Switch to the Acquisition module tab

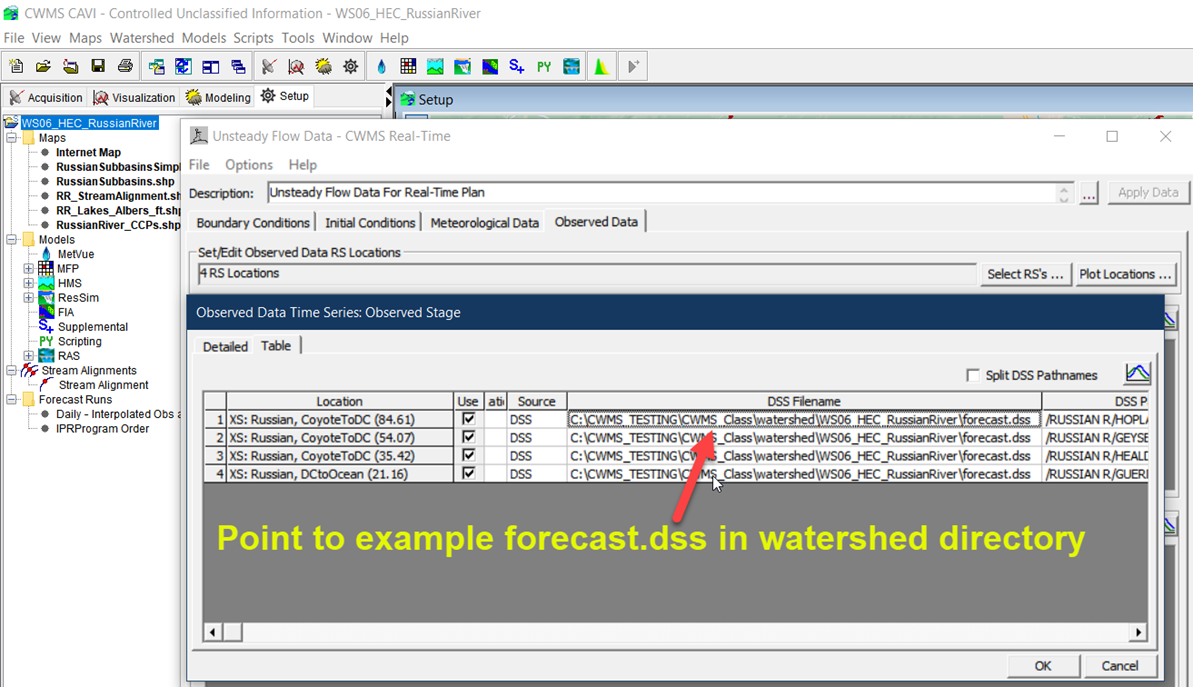(x=46, y=97)
